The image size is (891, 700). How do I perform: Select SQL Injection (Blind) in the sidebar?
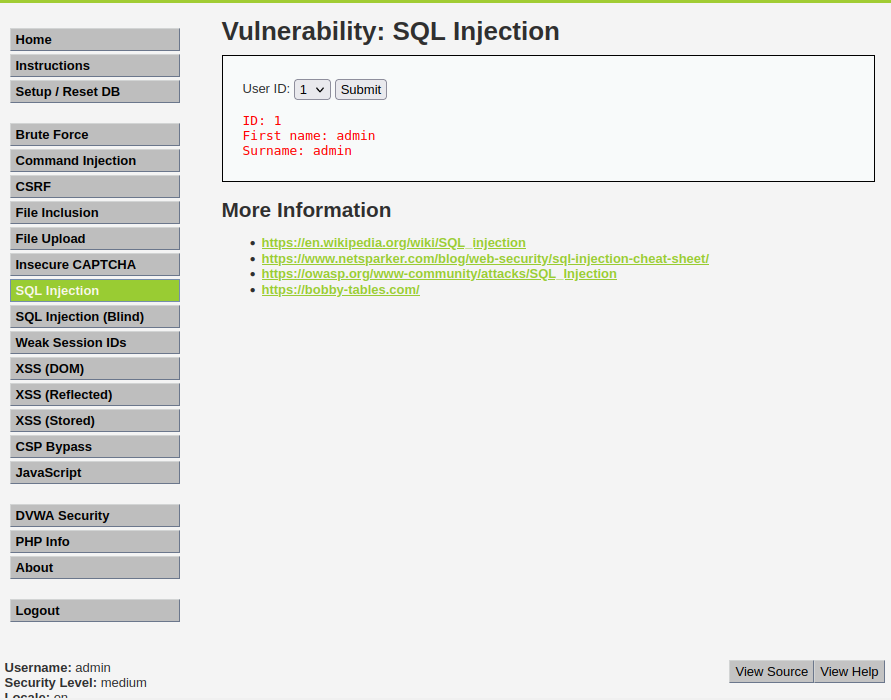(94, 316)
